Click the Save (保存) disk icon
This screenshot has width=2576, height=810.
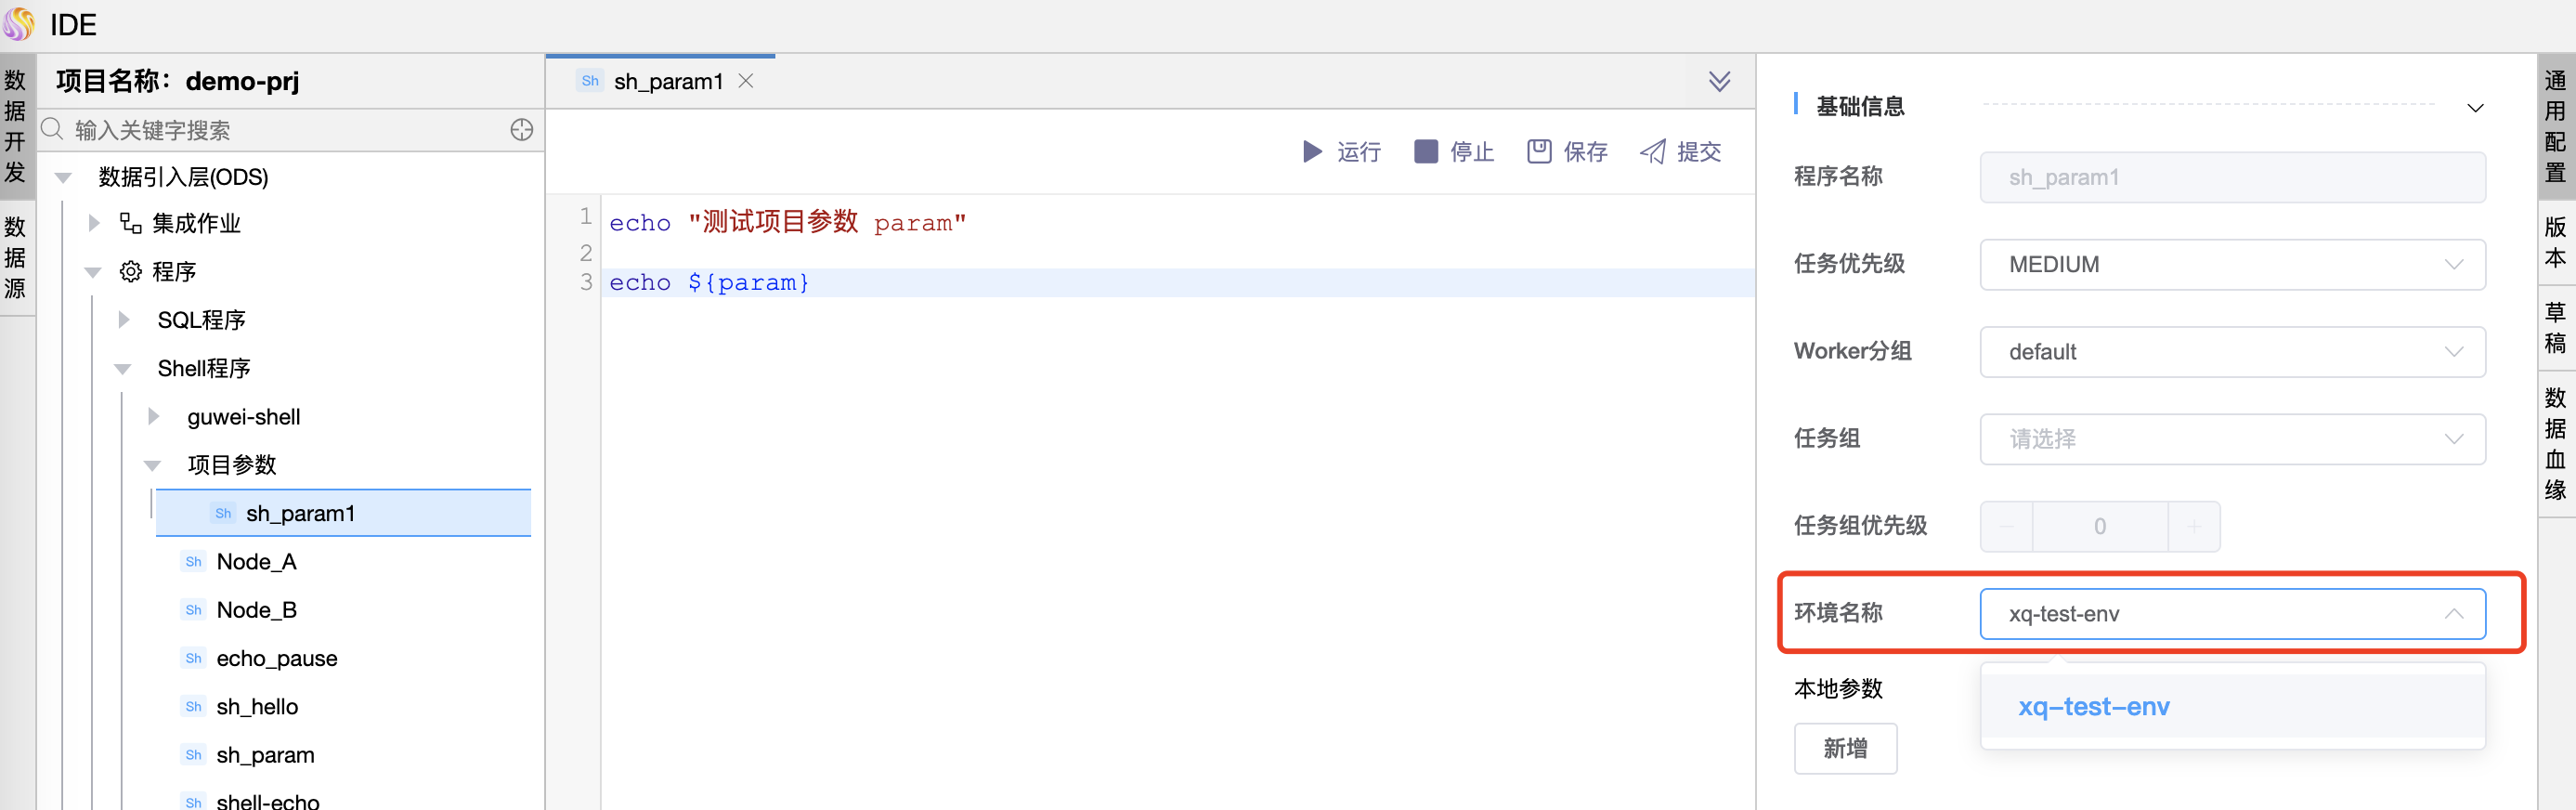click(x=1539, y=151)
